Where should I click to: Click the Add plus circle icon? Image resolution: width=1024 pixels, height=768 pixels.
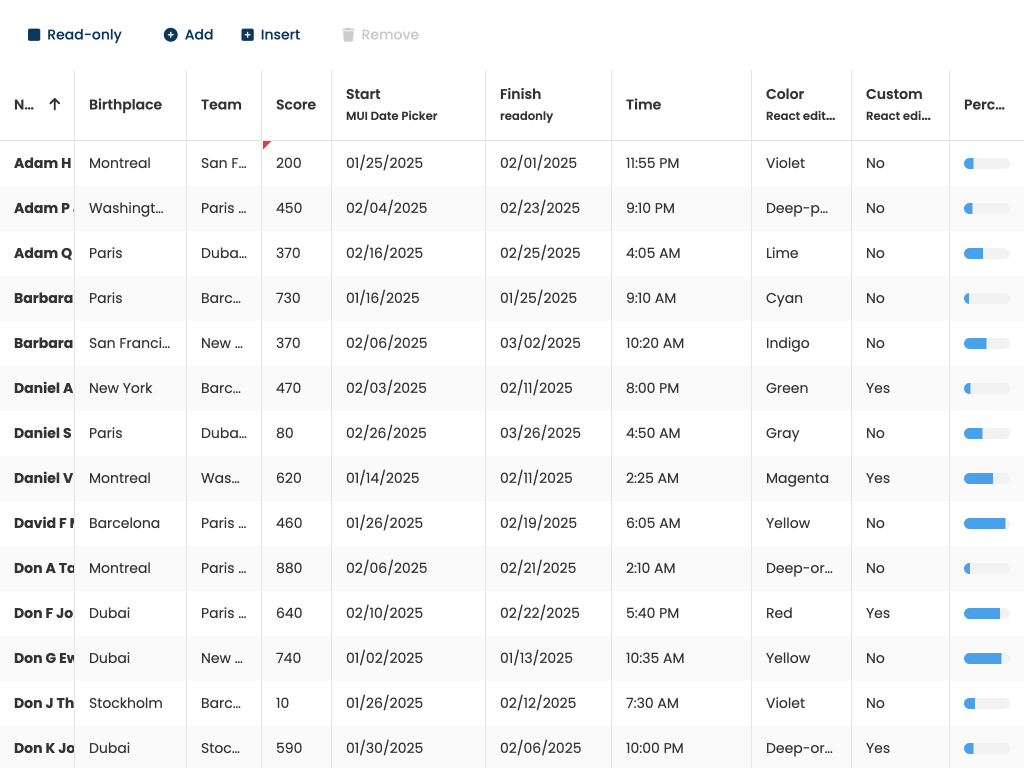point(171,35)
